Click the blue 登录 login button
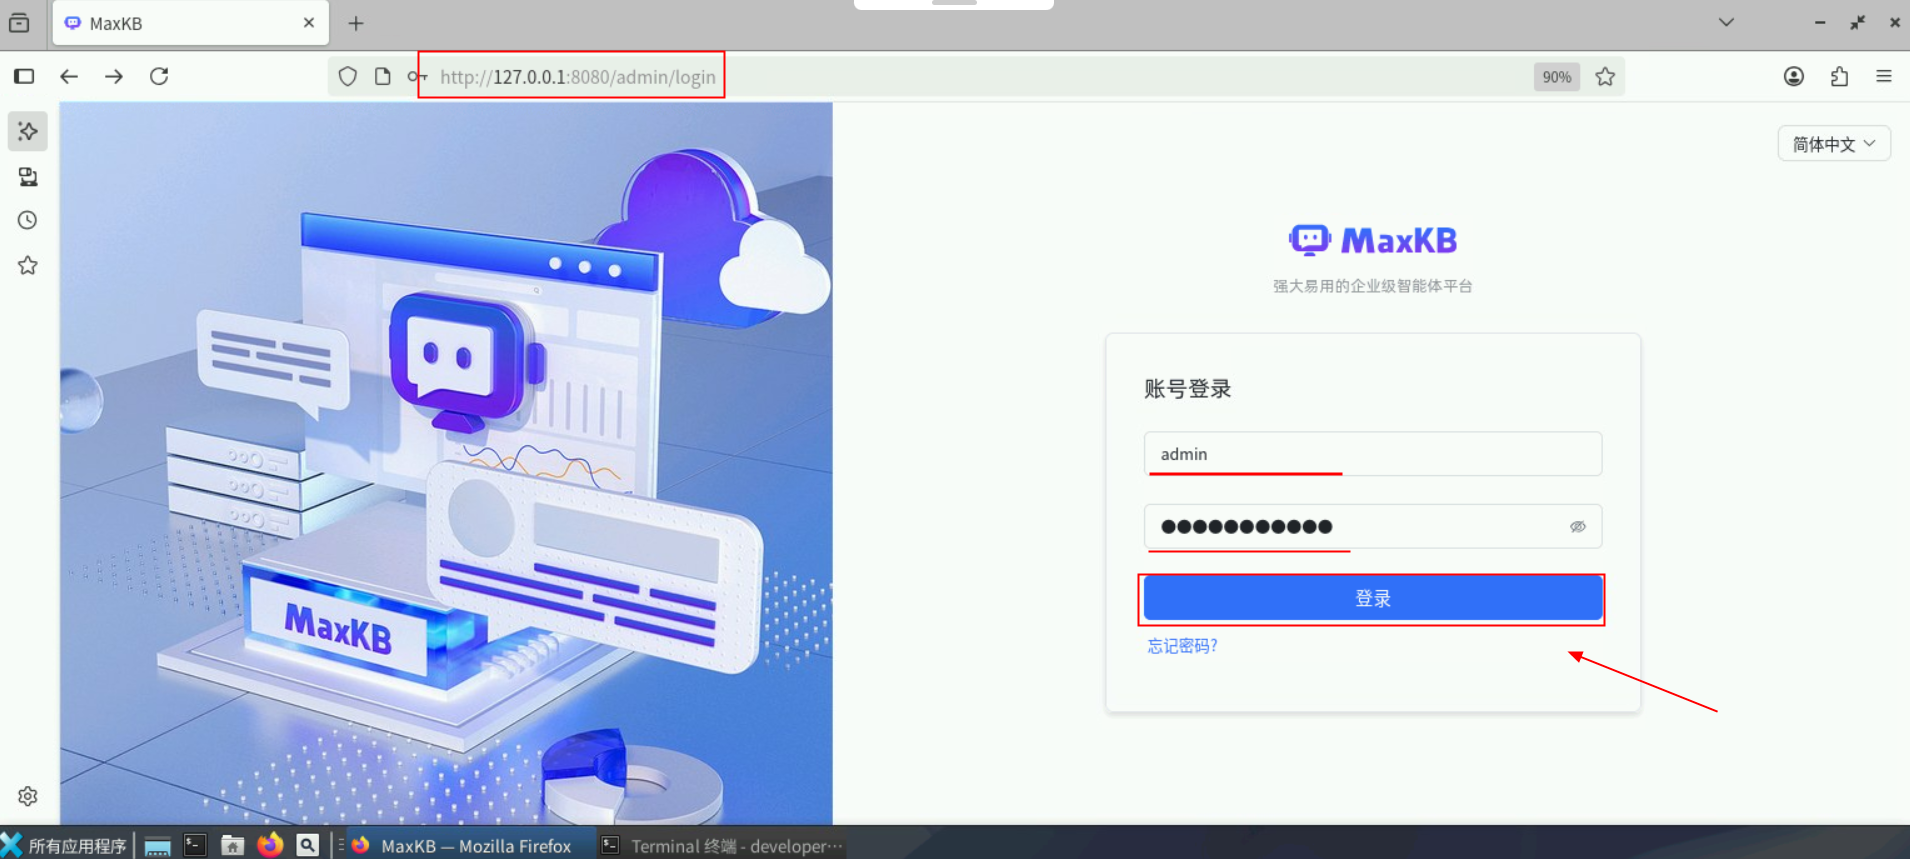This screenshot has height=859, width=1910. pyautogui.click(x=1372, y=598)
